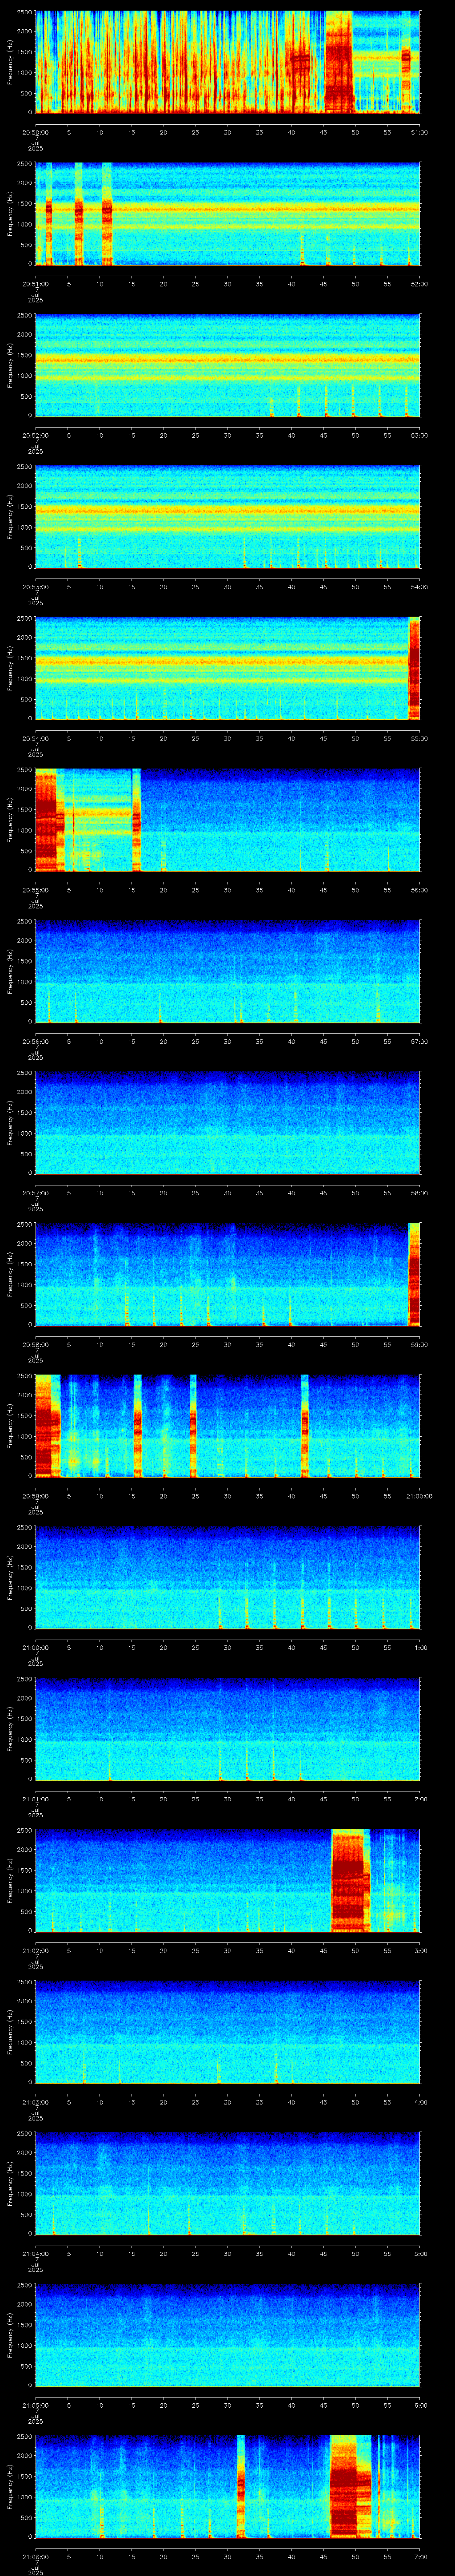The height and width of the screenshot is (2576, 455).
Task: Click the '20:58:00' time axis label
Action: [35, 1344]
